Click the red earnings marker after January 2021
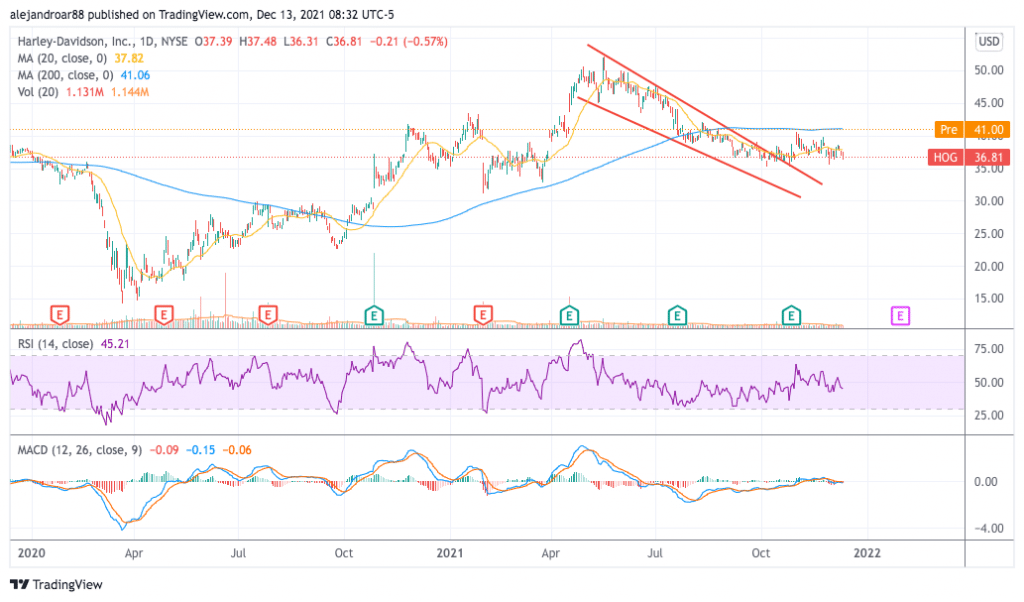The image size is (1024, 602). 483,316
